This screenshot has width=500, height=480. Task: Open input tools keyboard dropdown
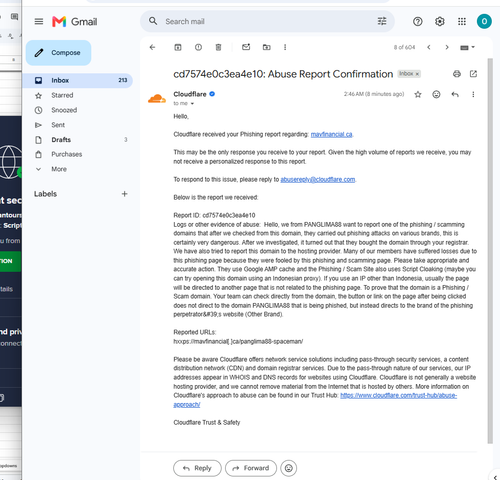pyautogui.click(x=467, y=48)
